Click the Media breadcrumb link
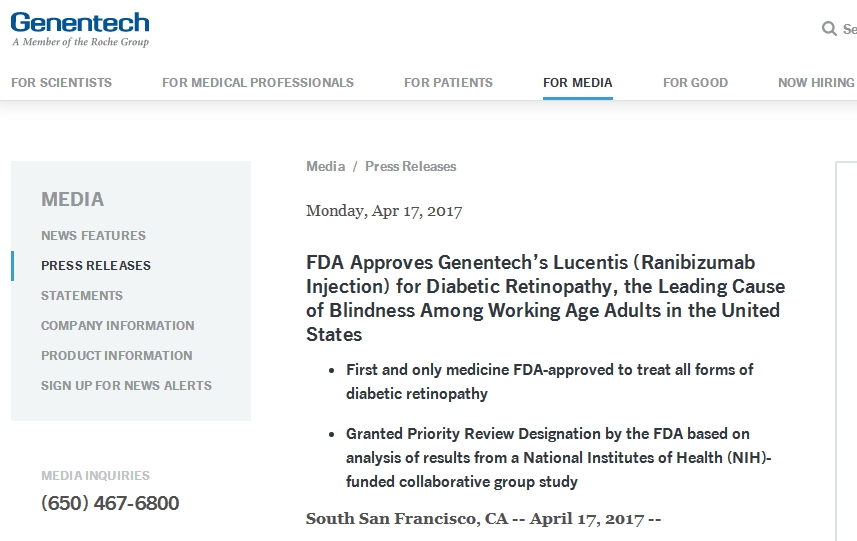 pyautogui.click(x=325, y=167)
